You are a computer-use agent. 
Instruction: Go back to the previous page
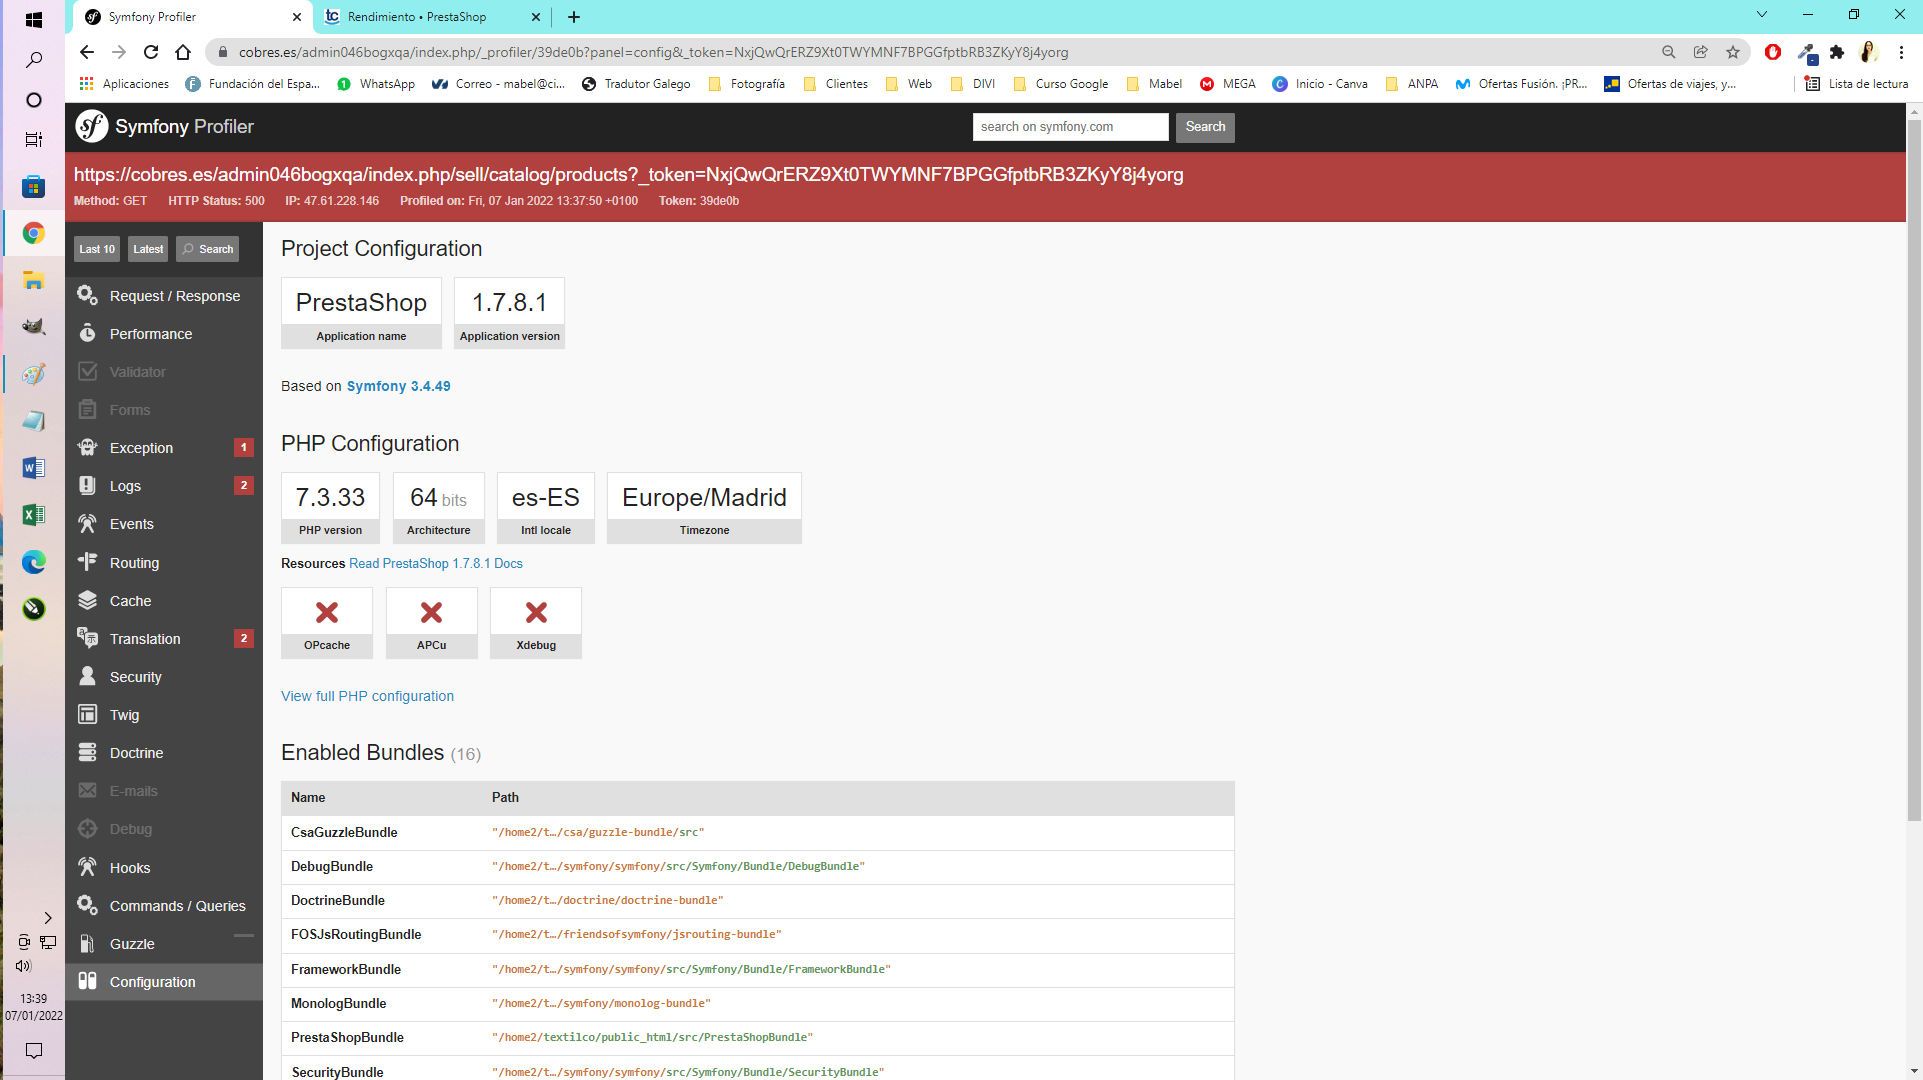[87, 52]
